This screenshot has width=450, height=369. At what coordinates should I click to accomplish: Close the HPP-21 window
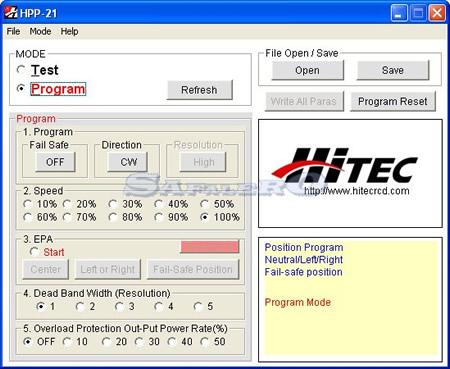point(437,13)
